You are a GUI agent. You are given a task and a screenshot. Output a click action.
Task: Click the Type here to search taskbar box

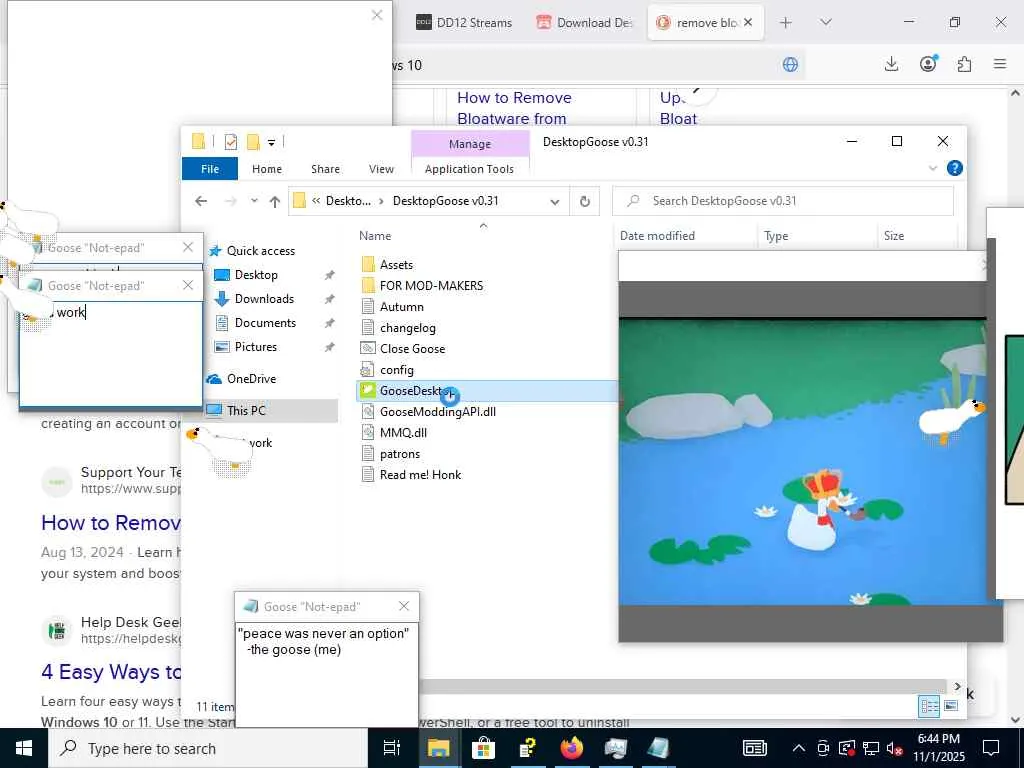(208, 748)
